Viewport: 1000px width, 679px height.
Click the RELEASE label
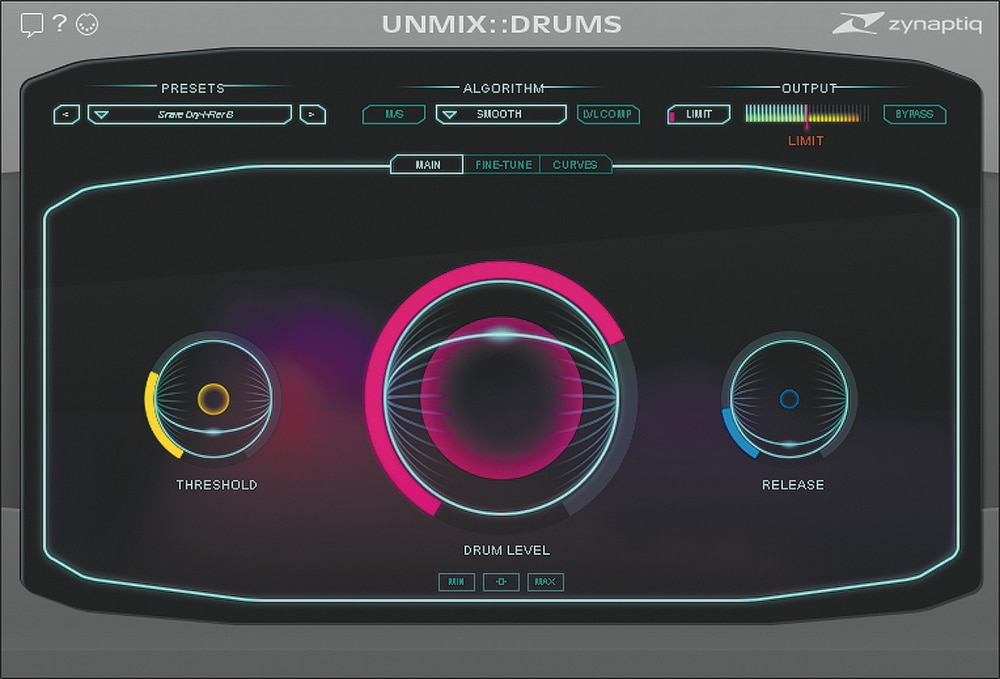pos(793,485)
